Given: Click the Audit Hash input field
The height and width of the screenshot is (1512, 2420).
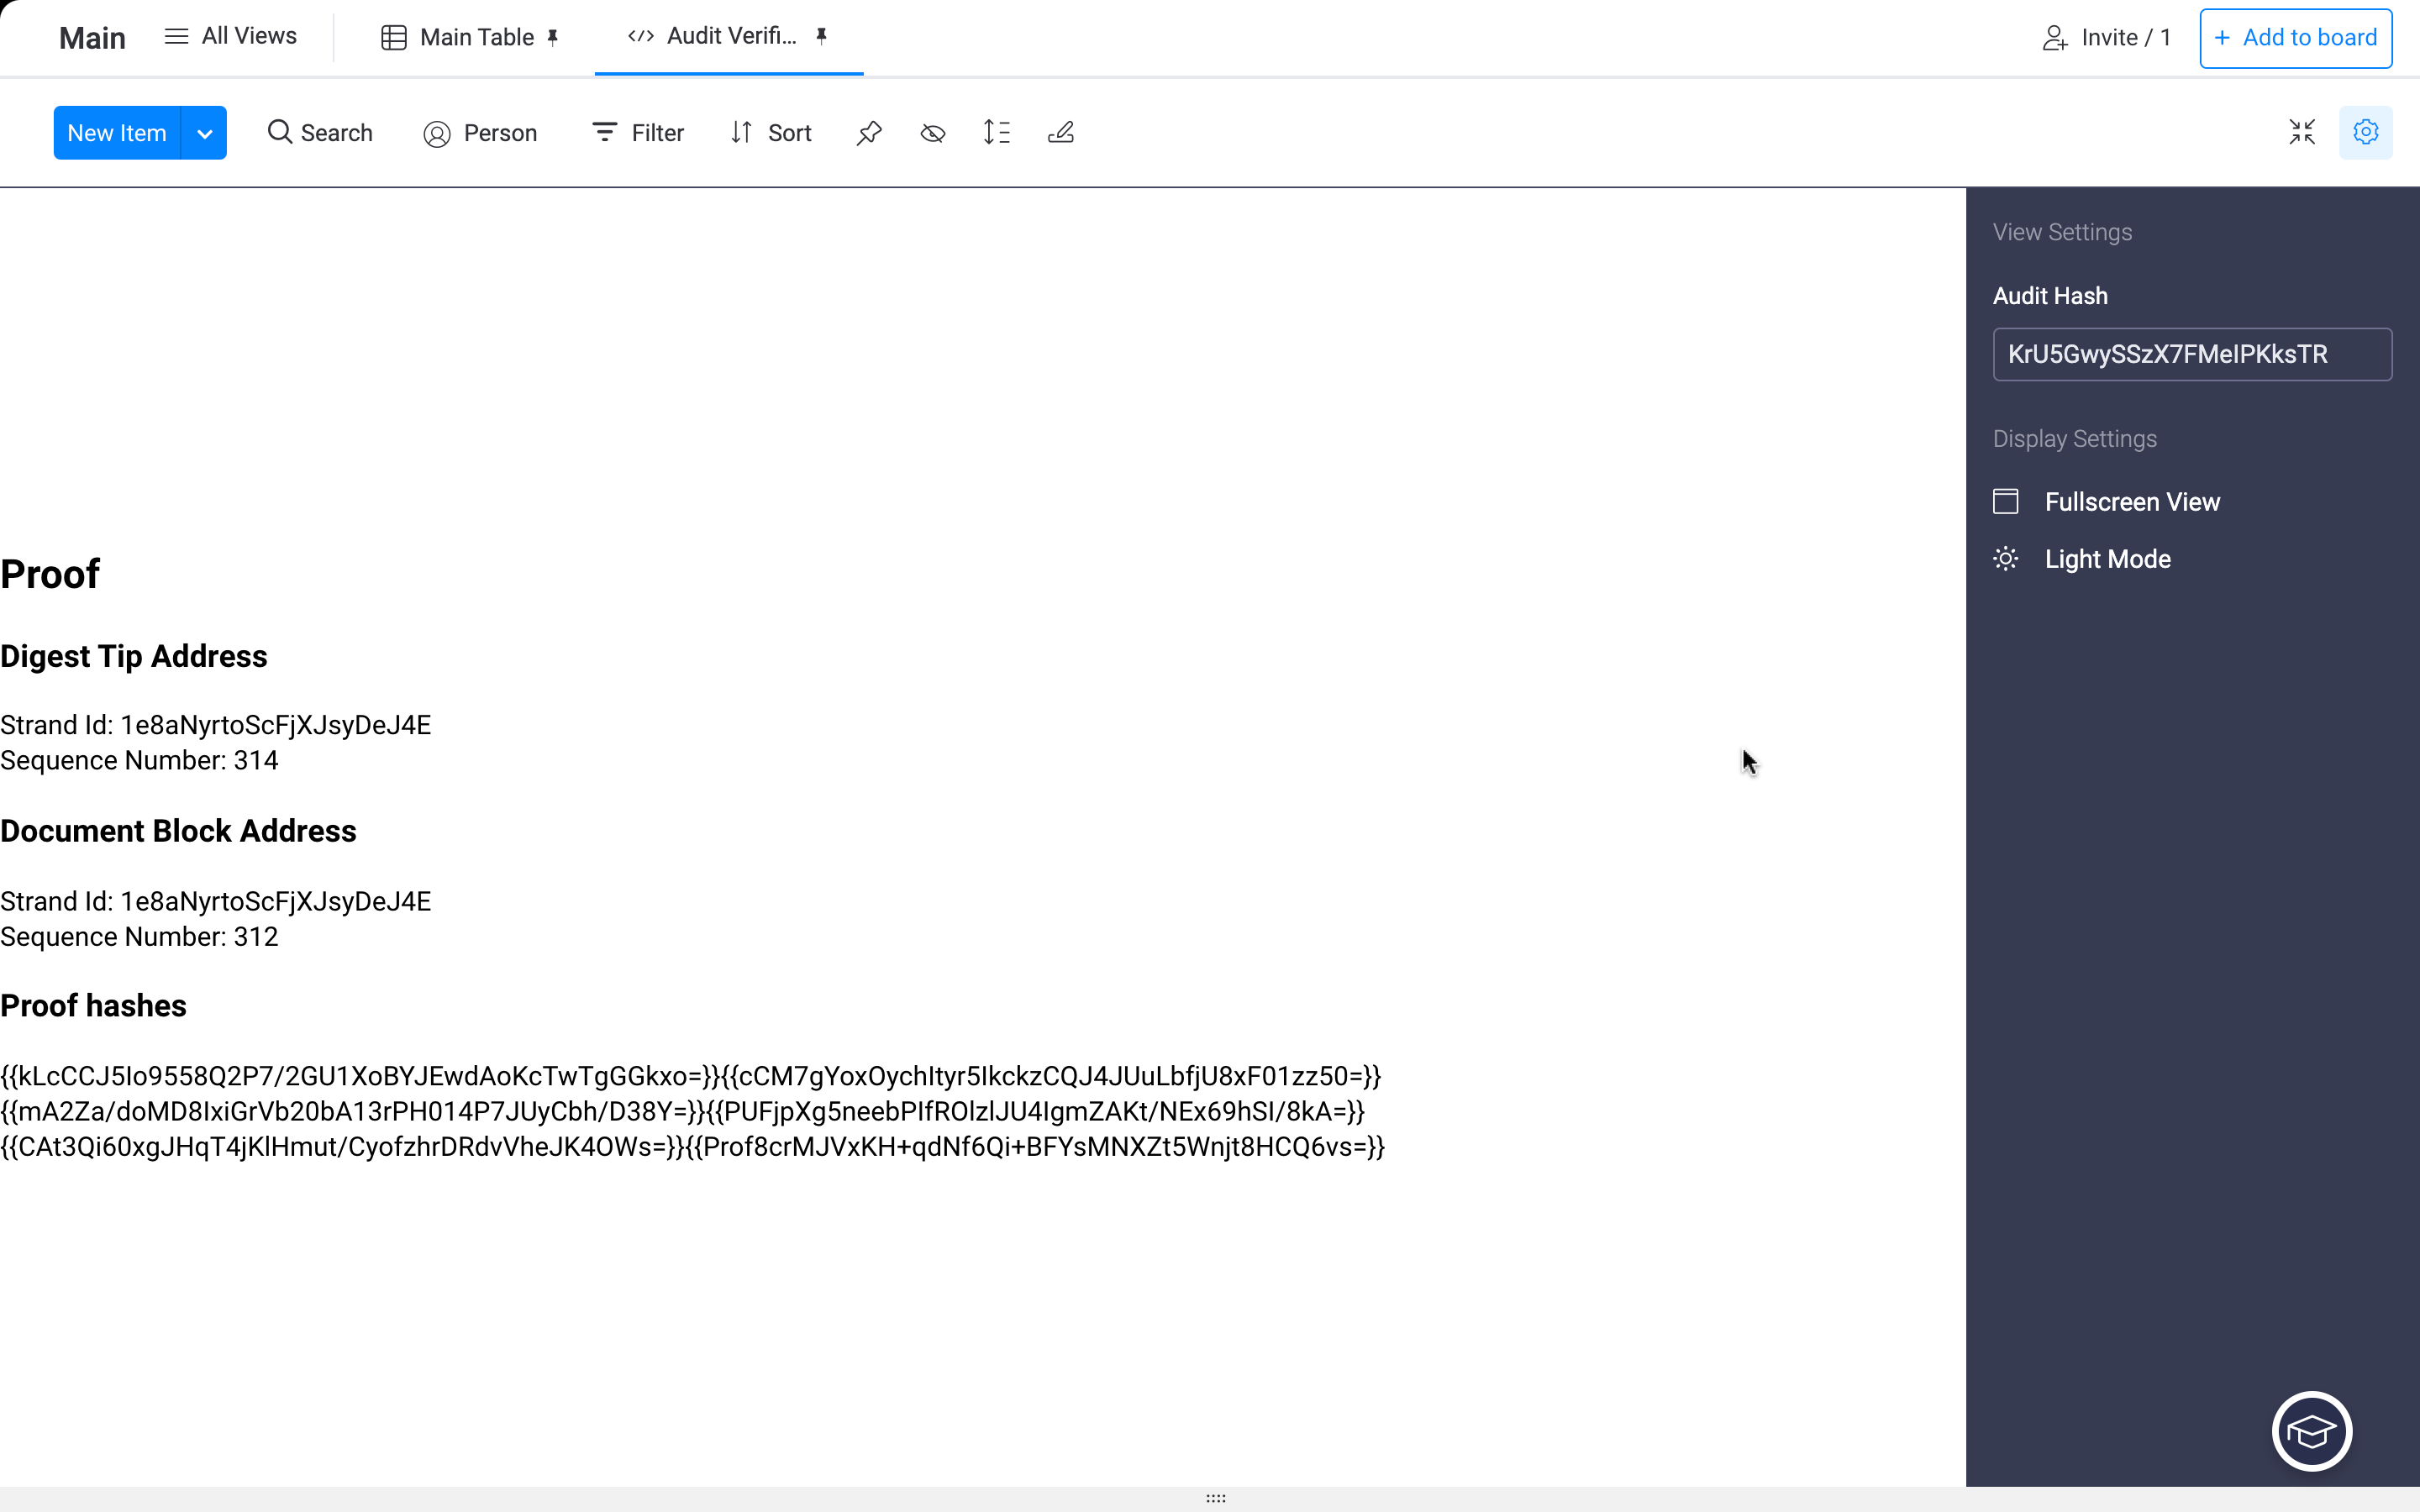Looking at the screenshot, I should coord(2191,354).
